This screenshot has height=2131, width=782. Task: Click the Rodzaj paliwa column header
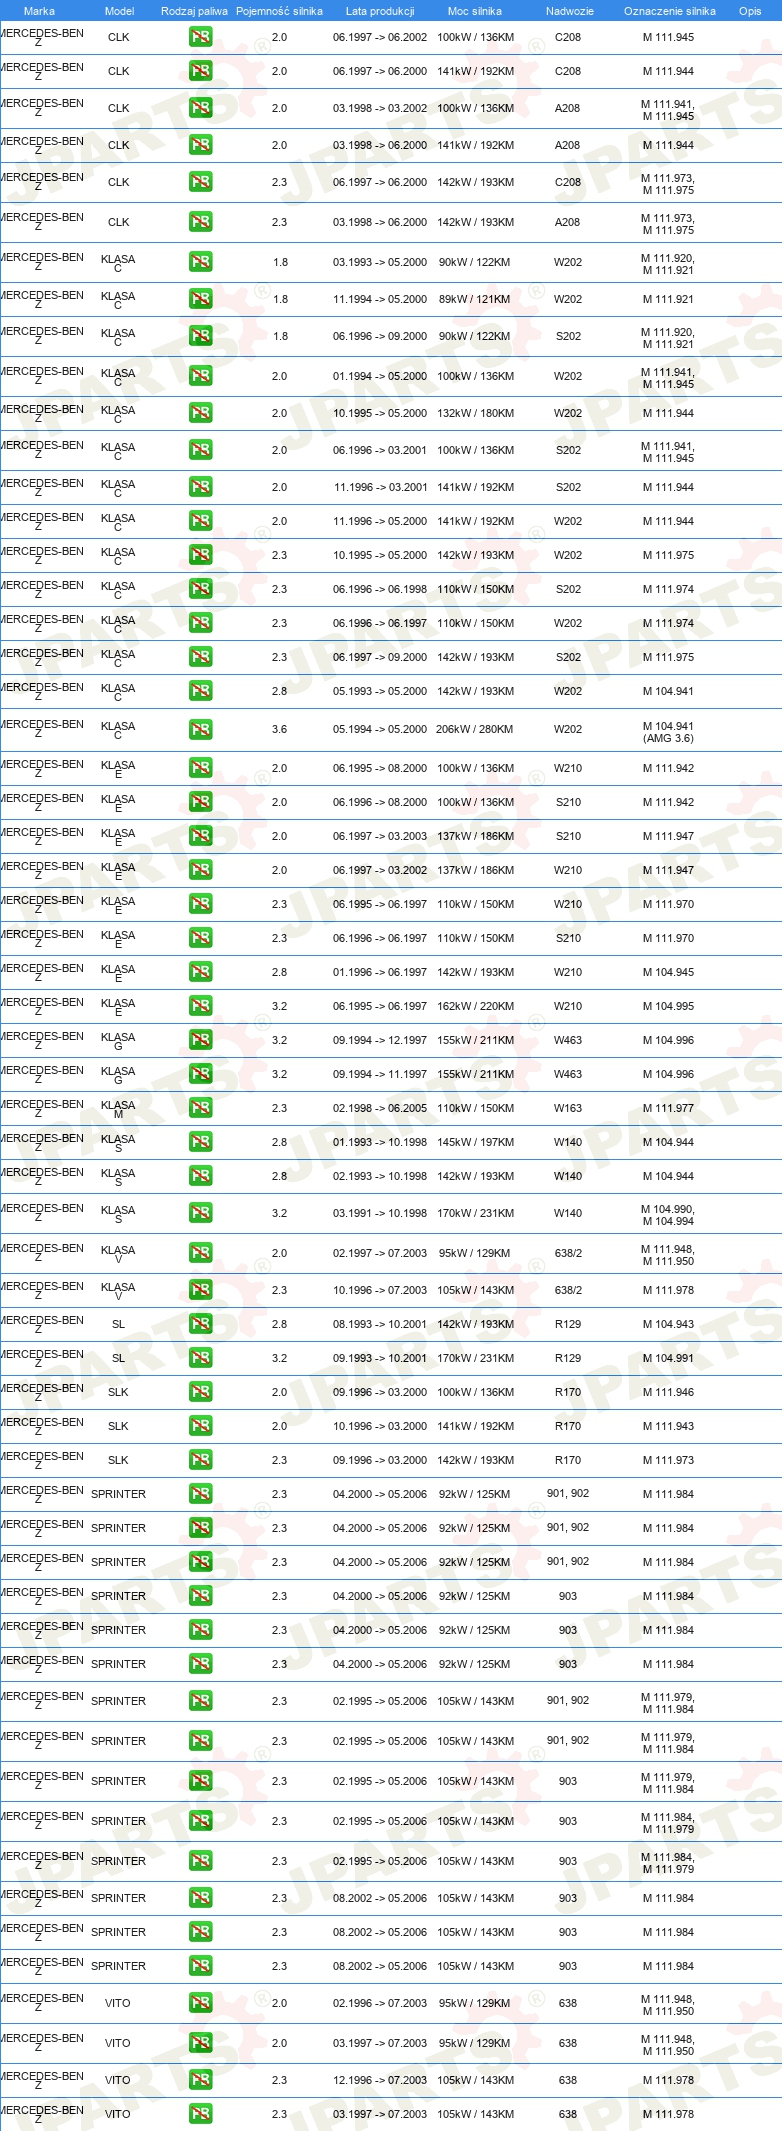[x=194, y=11]
